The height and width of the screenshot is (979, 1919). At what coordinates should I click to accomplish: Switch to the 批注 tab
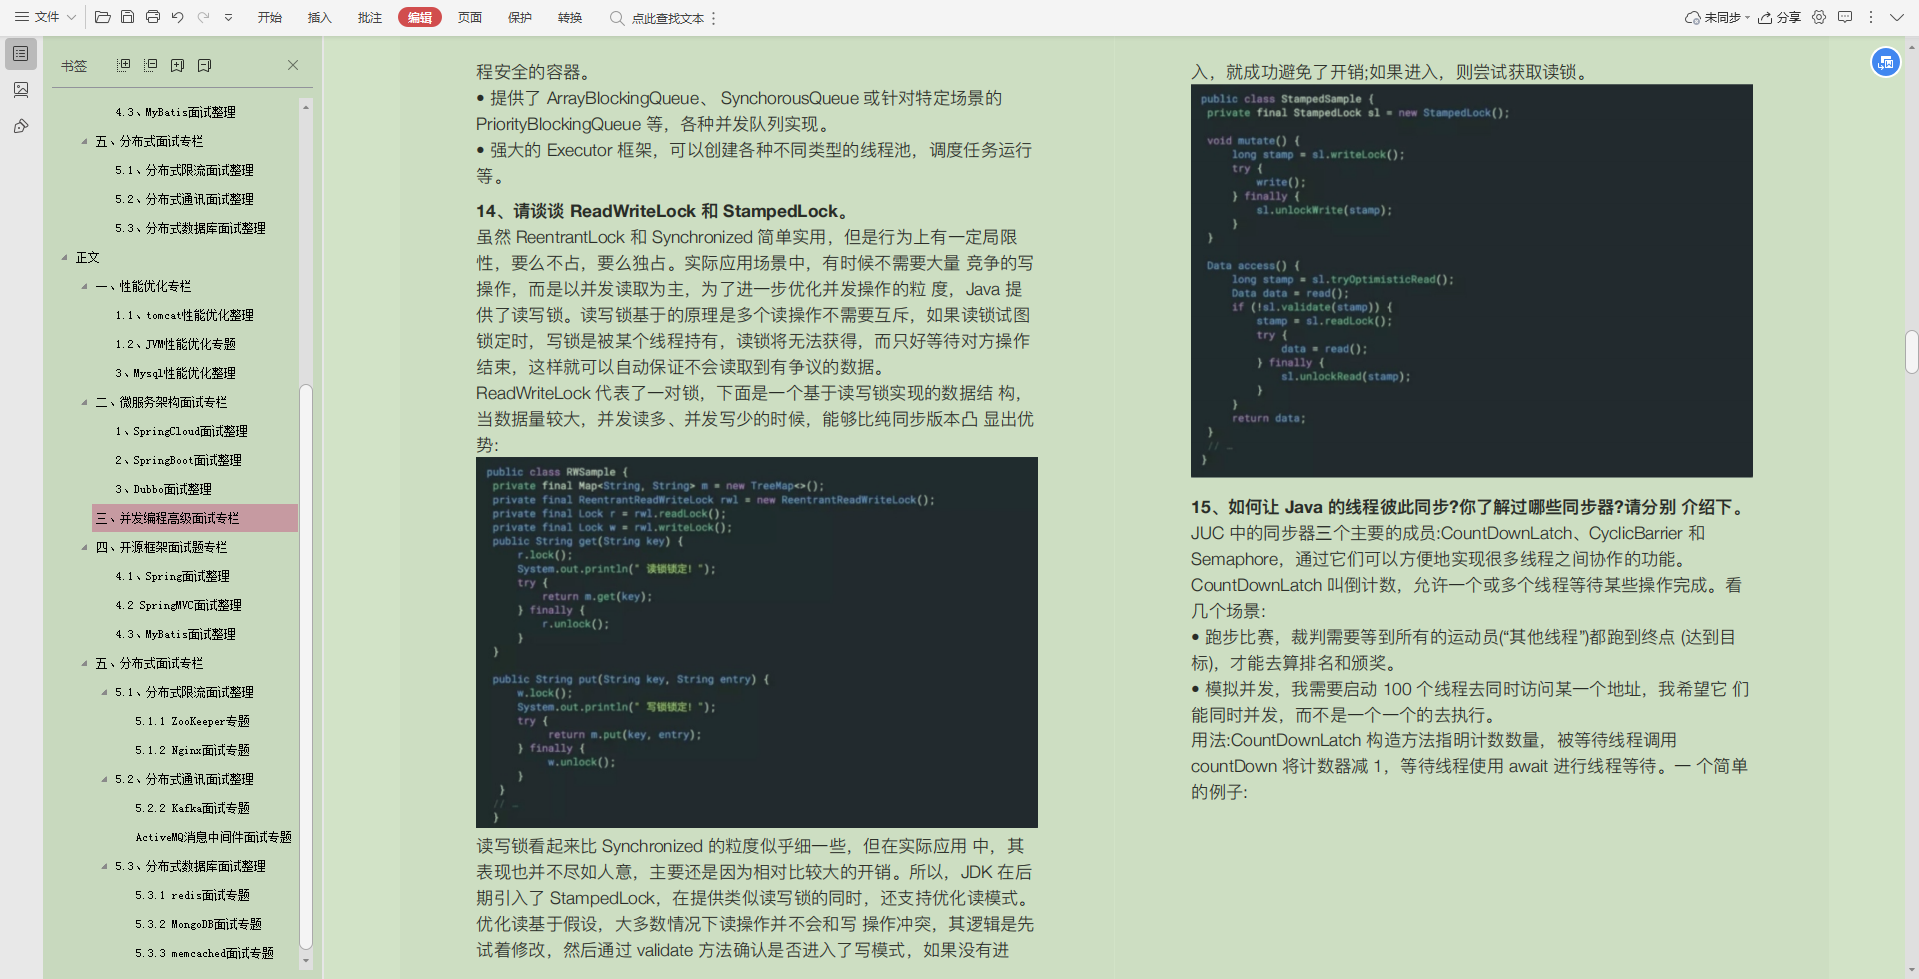coord(370,17)
